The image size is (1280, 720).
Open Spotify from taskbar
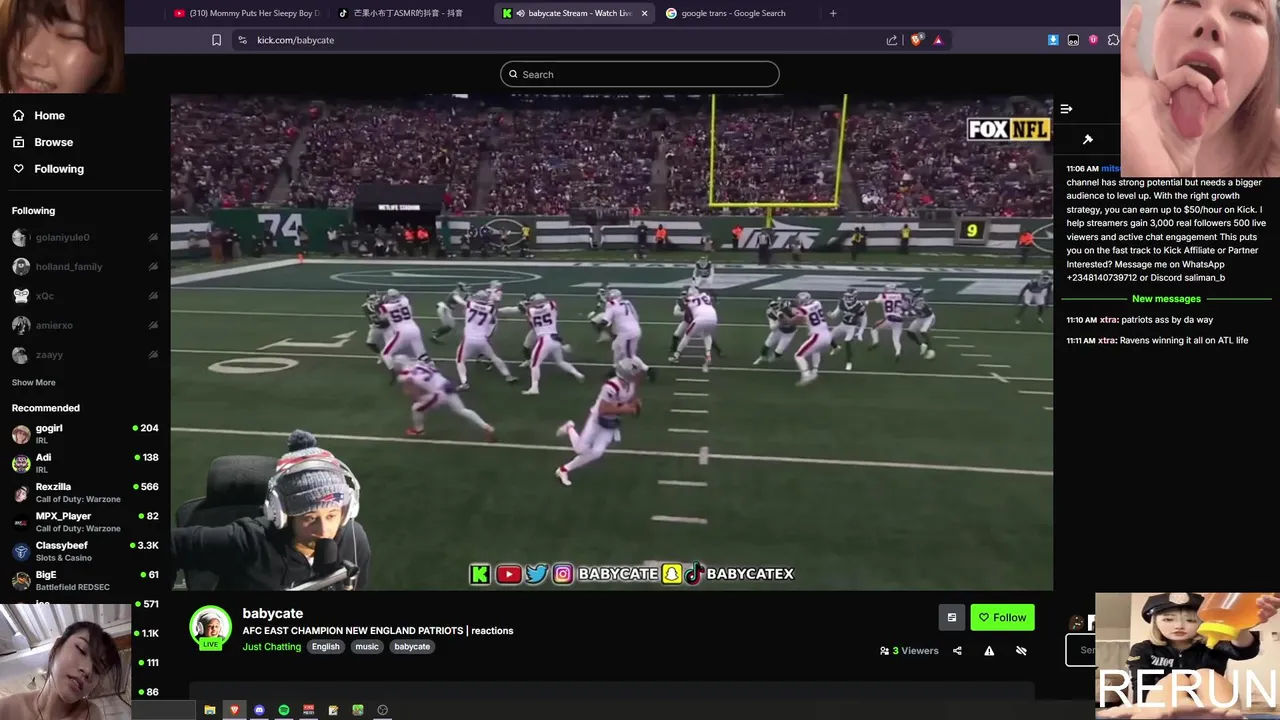(284, 710)
